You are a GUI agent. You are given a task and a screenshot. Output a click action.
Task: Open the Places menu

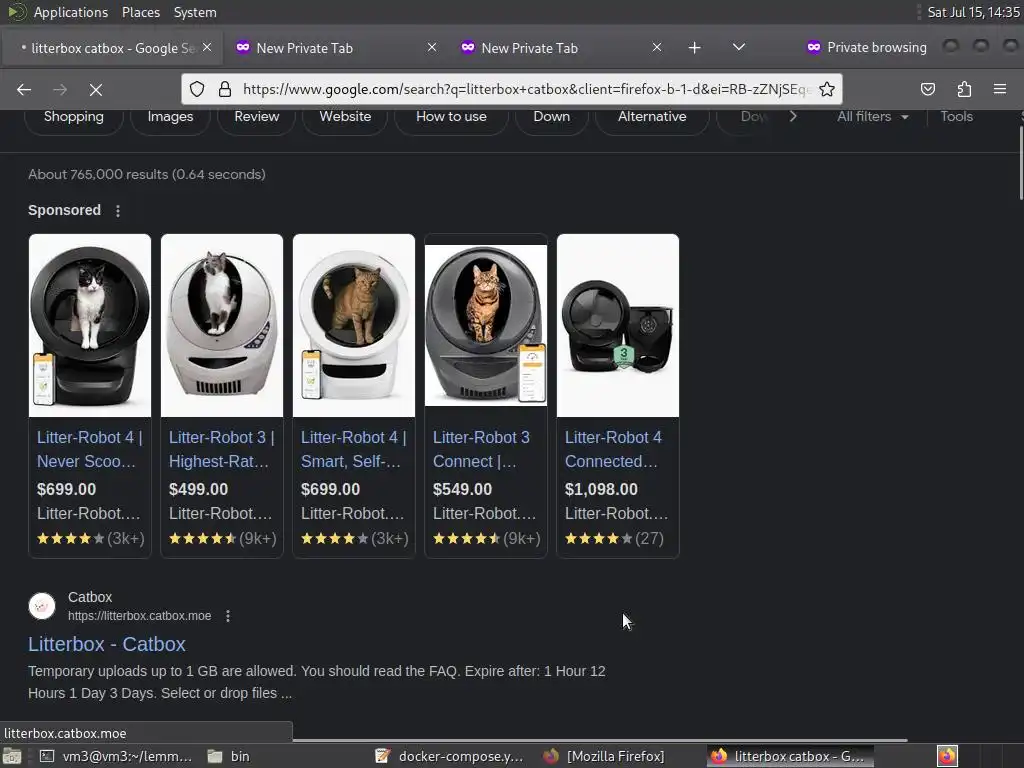click(x=140, y=12)
